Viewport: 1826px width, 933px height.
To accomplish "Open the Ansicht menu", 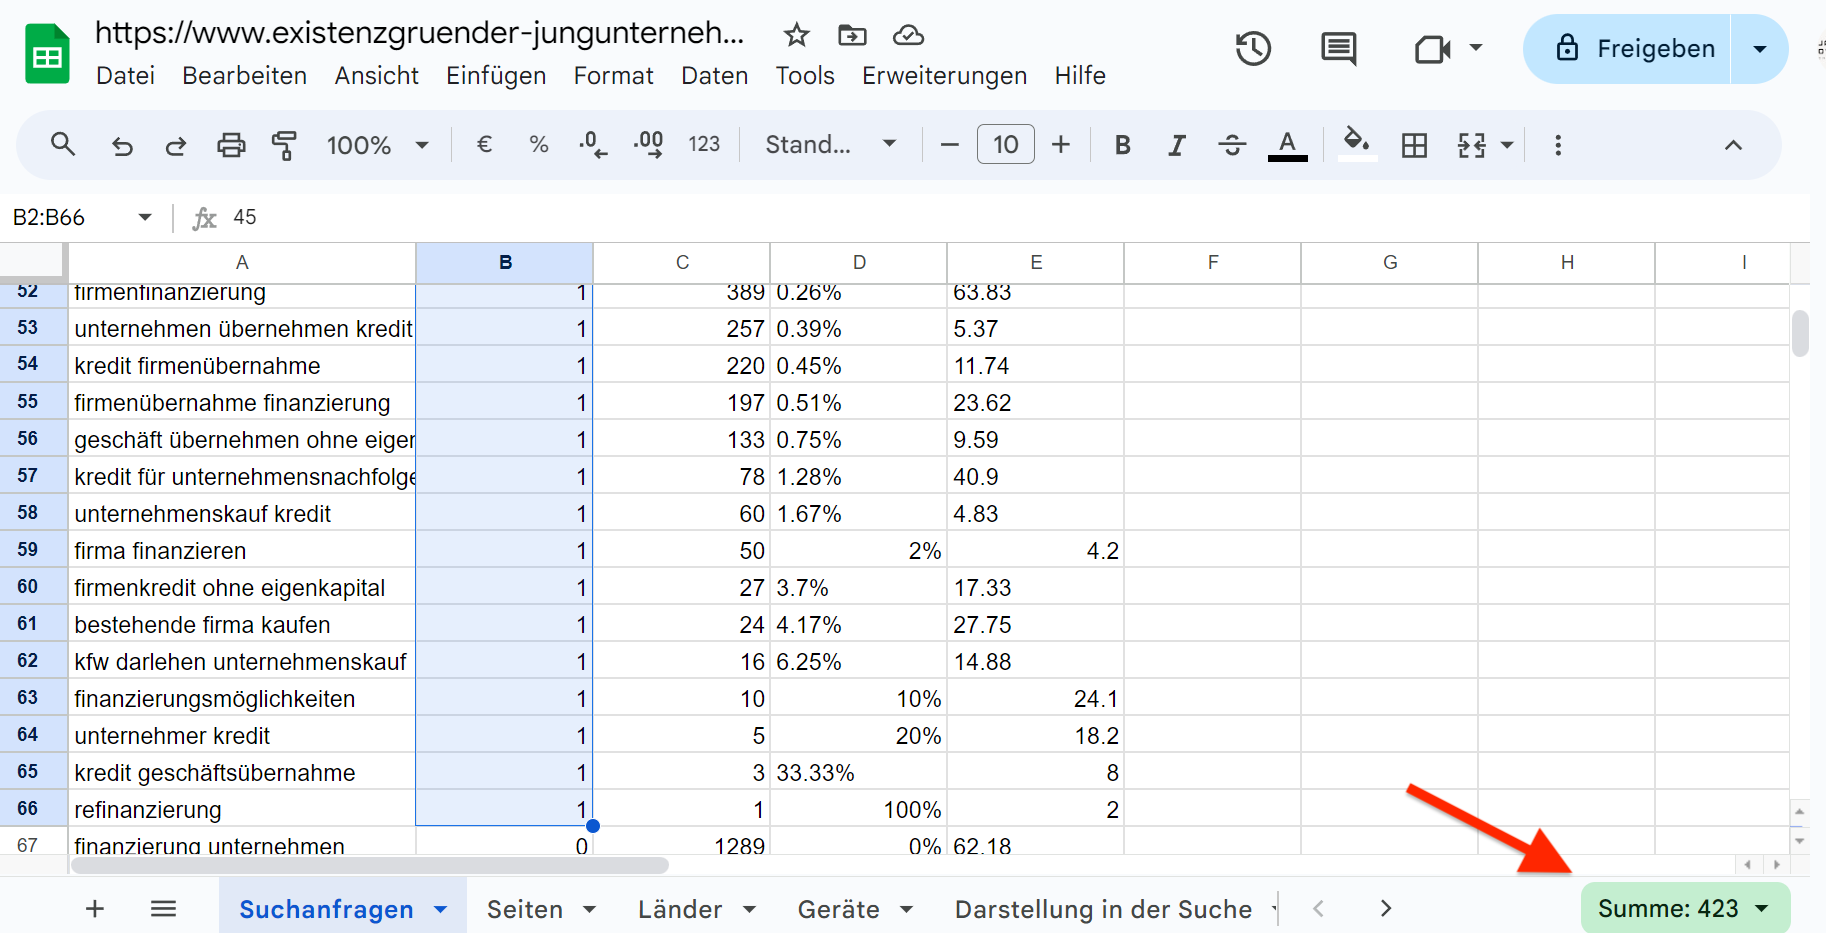I will [x=376, y=76].
